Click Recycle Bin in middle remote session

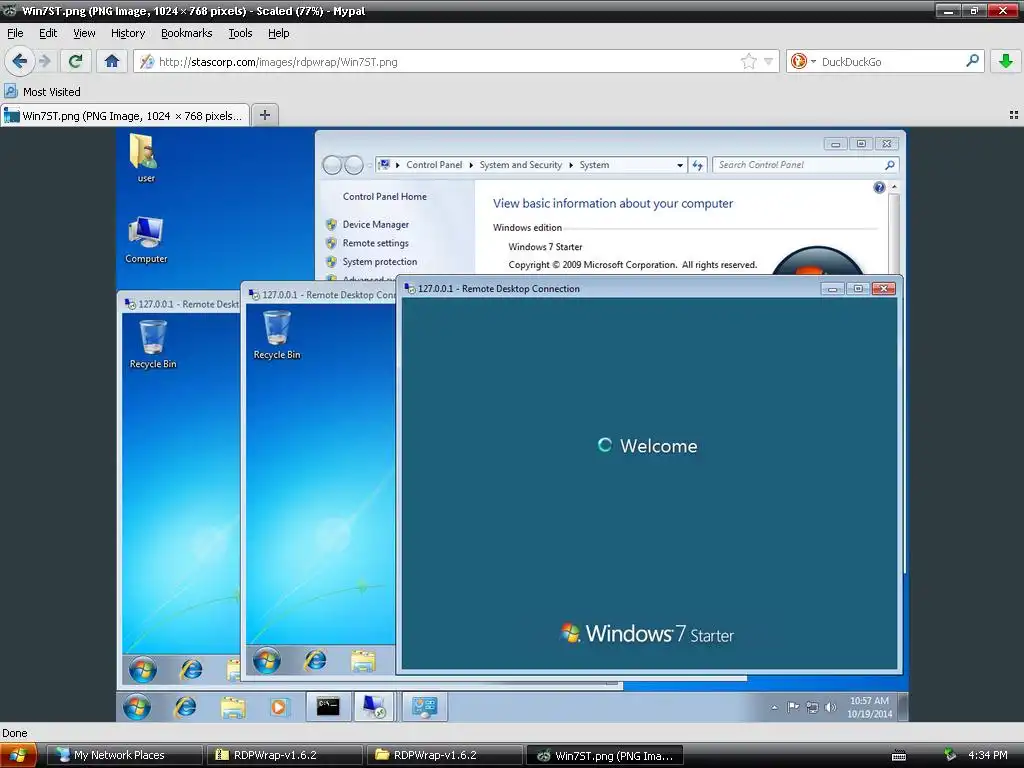pos(277,335)
